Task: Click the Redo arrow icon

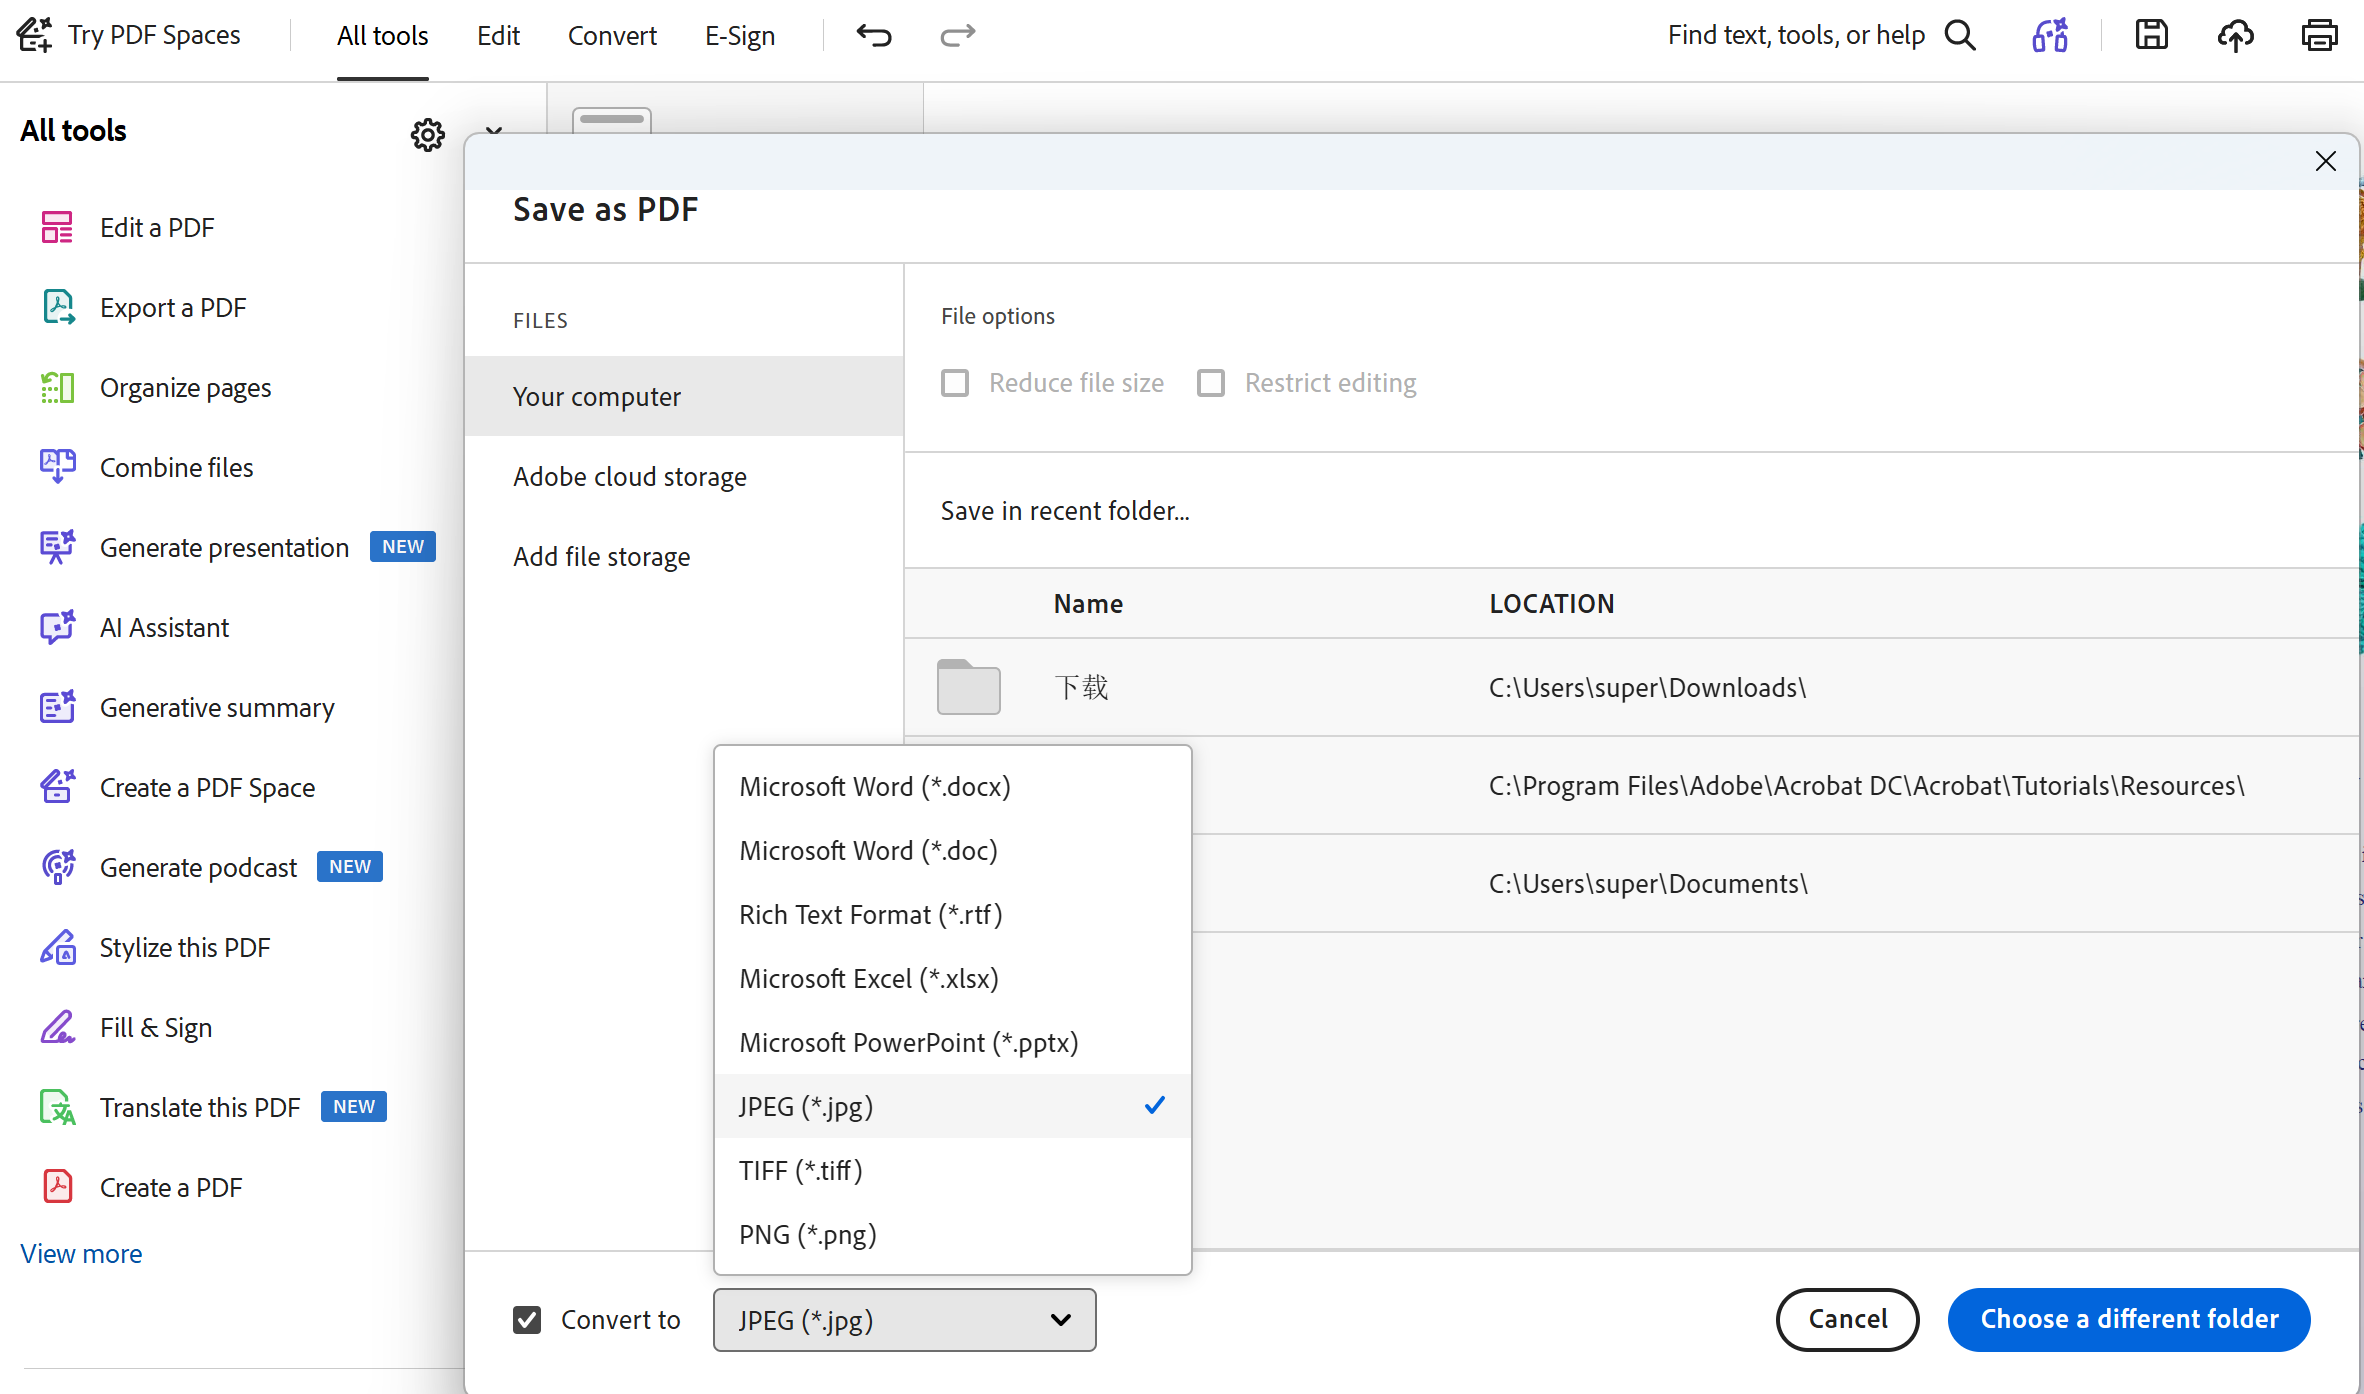Action: pos(957,36)
